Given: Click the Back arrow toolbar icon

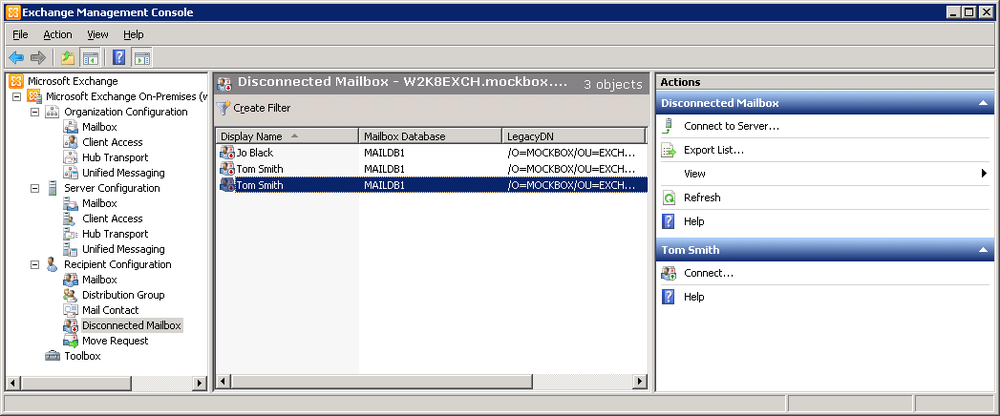Looking at the screenshot, I should (17, 58).
